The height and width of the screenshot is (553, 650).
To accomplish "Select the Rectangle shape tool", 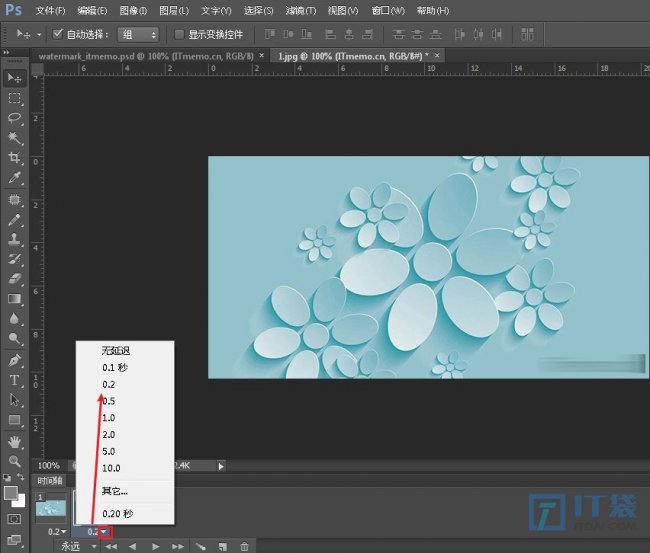I will [14, 420].
